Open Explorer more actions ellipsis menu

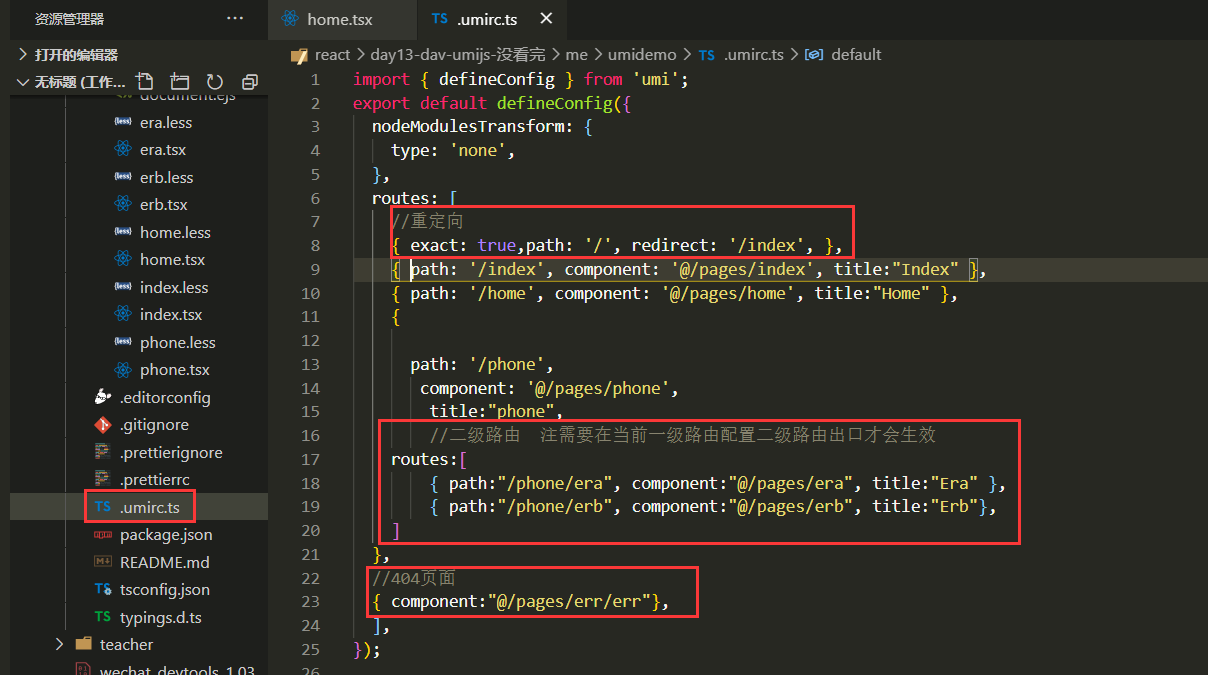235,19
